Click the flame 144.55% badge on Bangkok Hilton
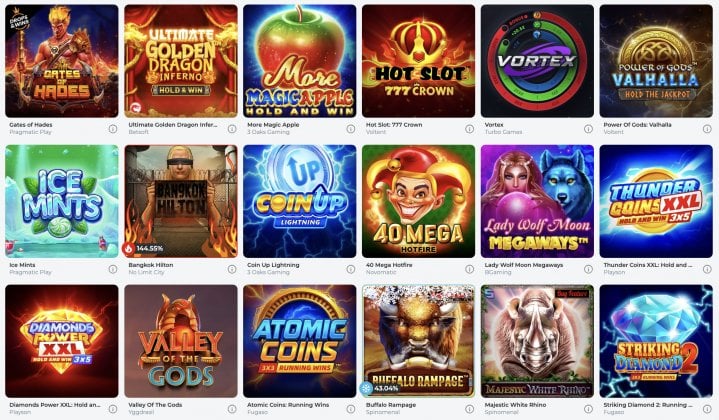The width and height of the screenshot is (719, 420). pyautogui.click(x=143, y=249)
